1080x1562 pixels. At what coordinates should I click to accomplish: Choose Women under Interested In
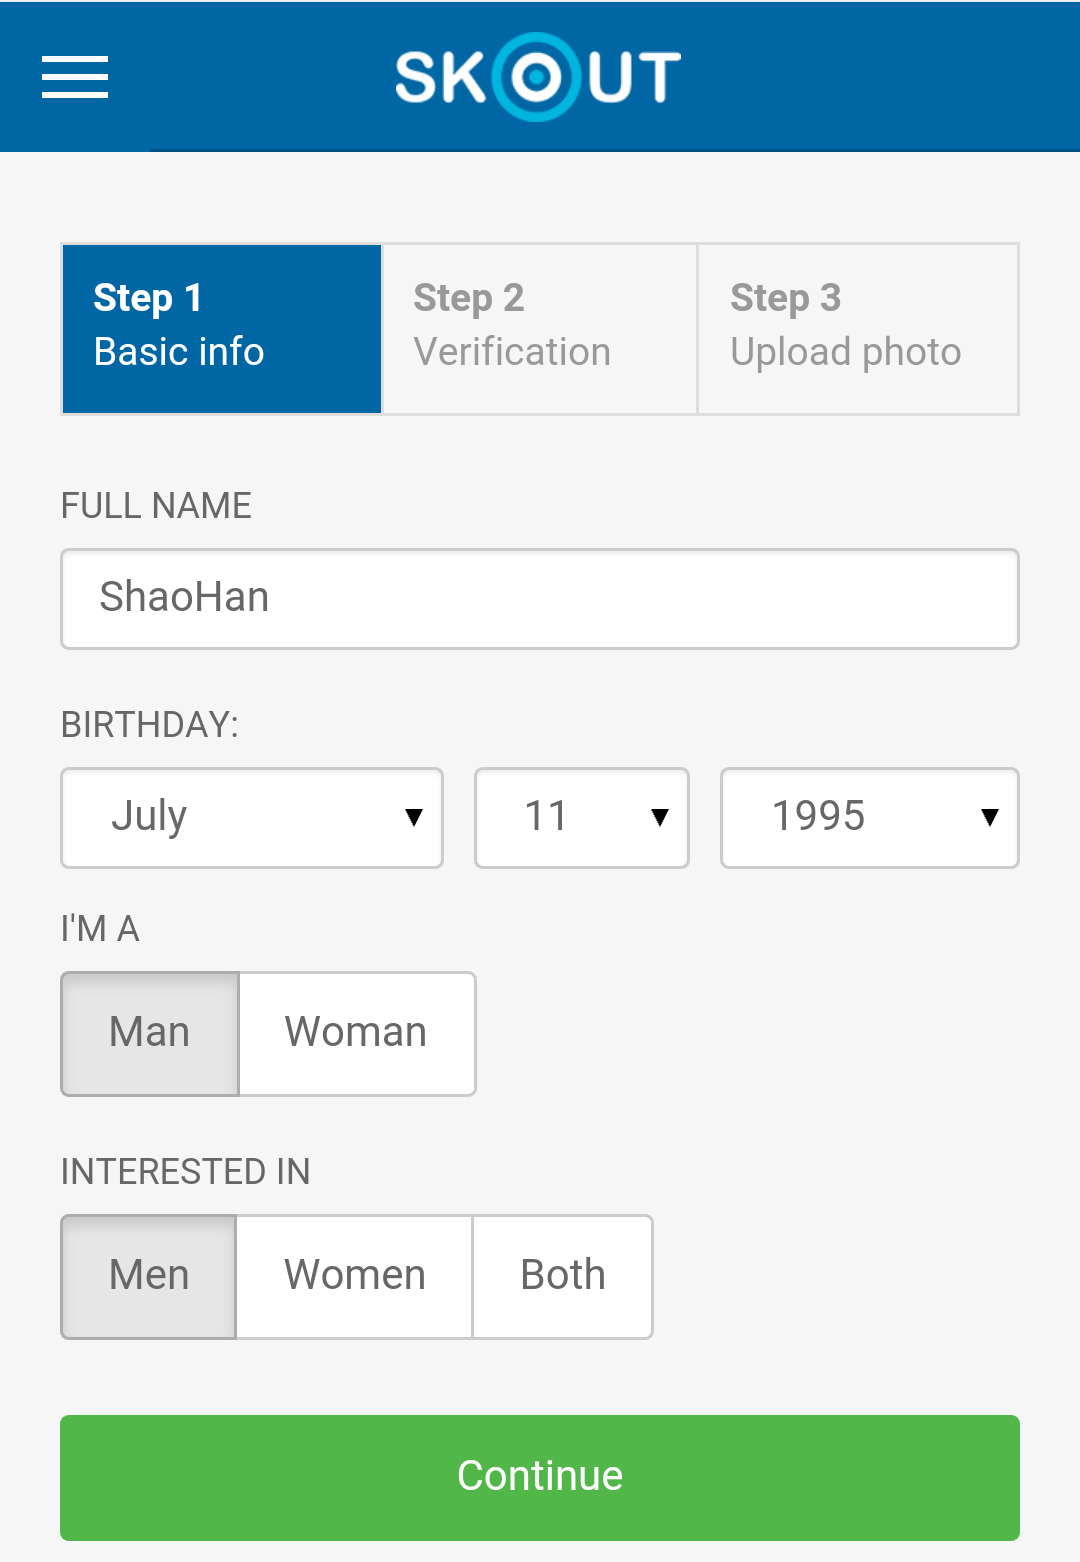(354, 1277)
